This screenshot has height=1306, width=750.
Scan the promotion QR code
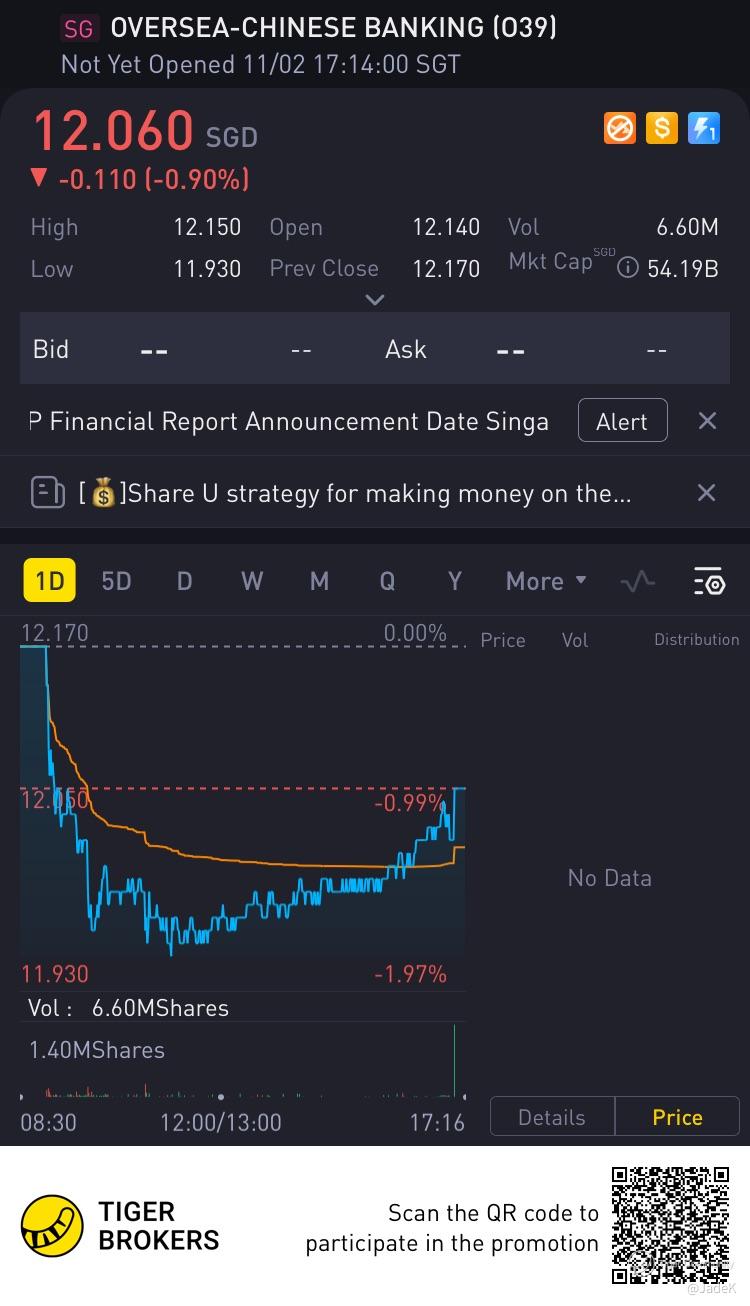pos(670,1224)
